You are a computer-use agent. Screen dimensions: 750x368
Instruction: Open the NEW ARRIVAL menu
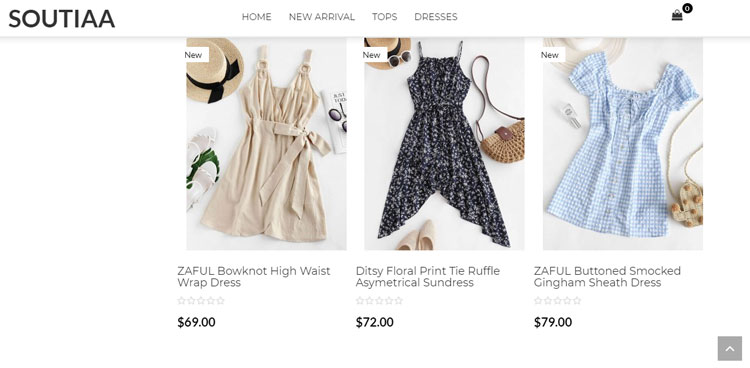click(321, 17)
